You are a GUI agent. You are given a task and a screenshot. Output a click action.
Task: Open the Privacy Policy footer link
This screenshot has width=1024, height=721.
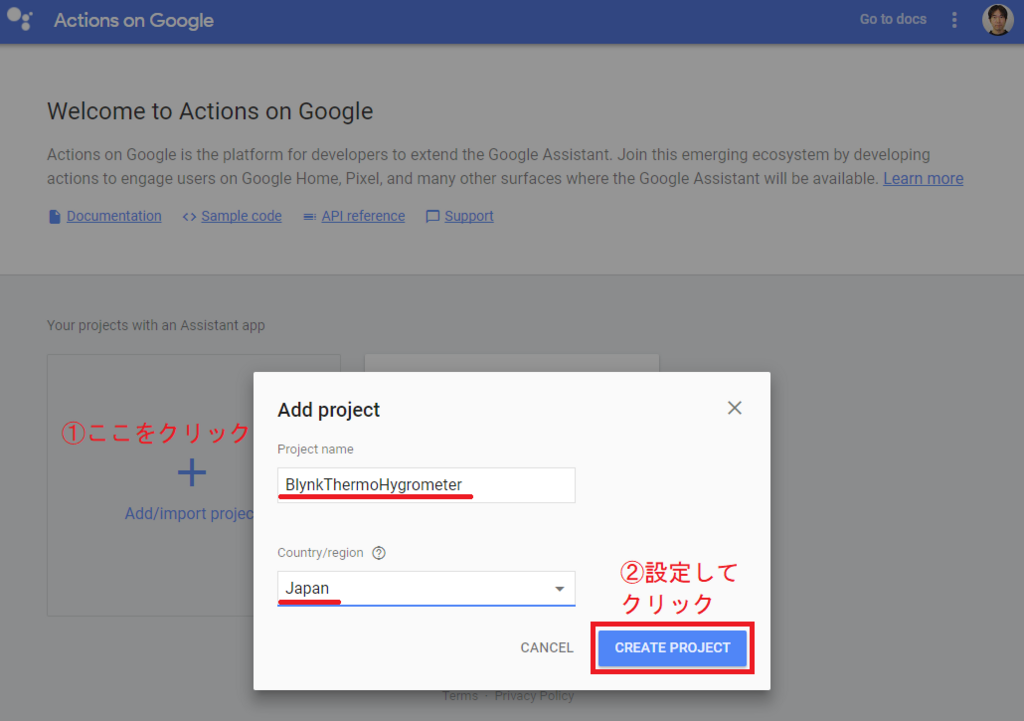(x=534, y=696)
